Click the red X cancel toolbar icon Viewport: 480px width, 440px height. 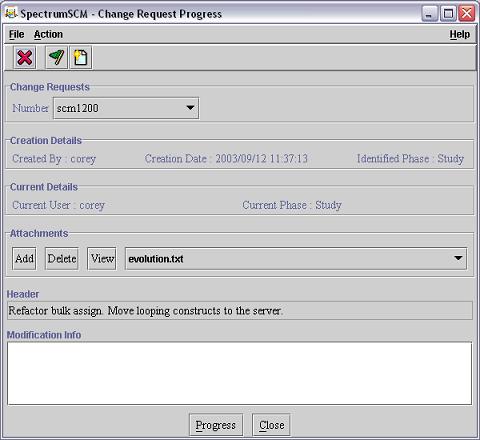(x=25, y=58)
